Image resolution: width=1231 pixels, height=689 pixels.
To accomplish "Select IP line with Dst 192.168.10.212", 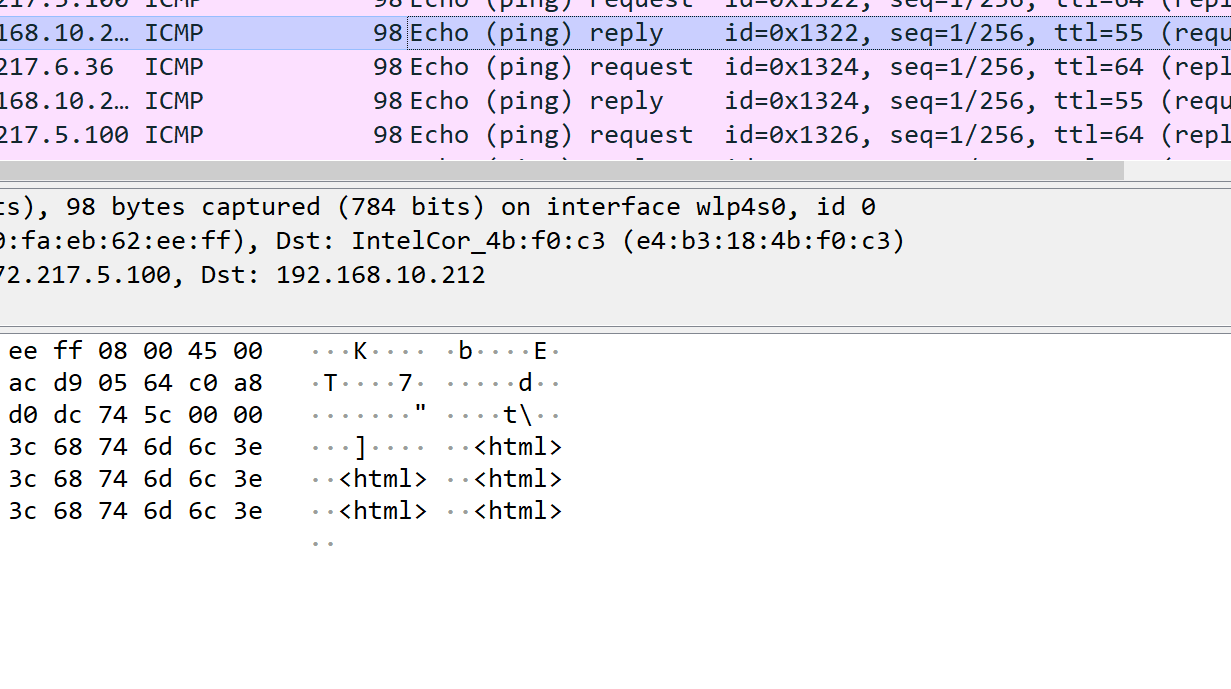I will 240,275.
